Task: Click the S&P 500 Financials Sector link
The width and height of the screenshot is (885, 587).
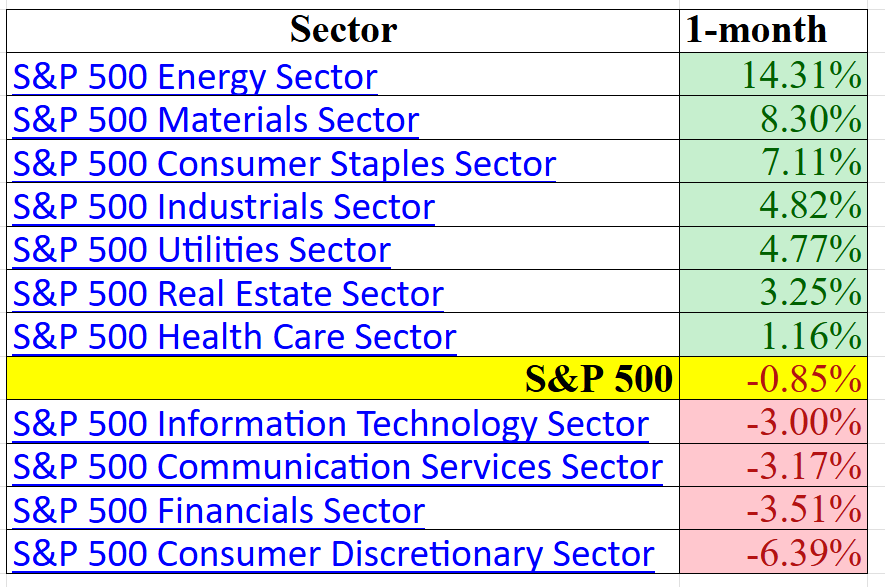Action: (x=219, y=511)
